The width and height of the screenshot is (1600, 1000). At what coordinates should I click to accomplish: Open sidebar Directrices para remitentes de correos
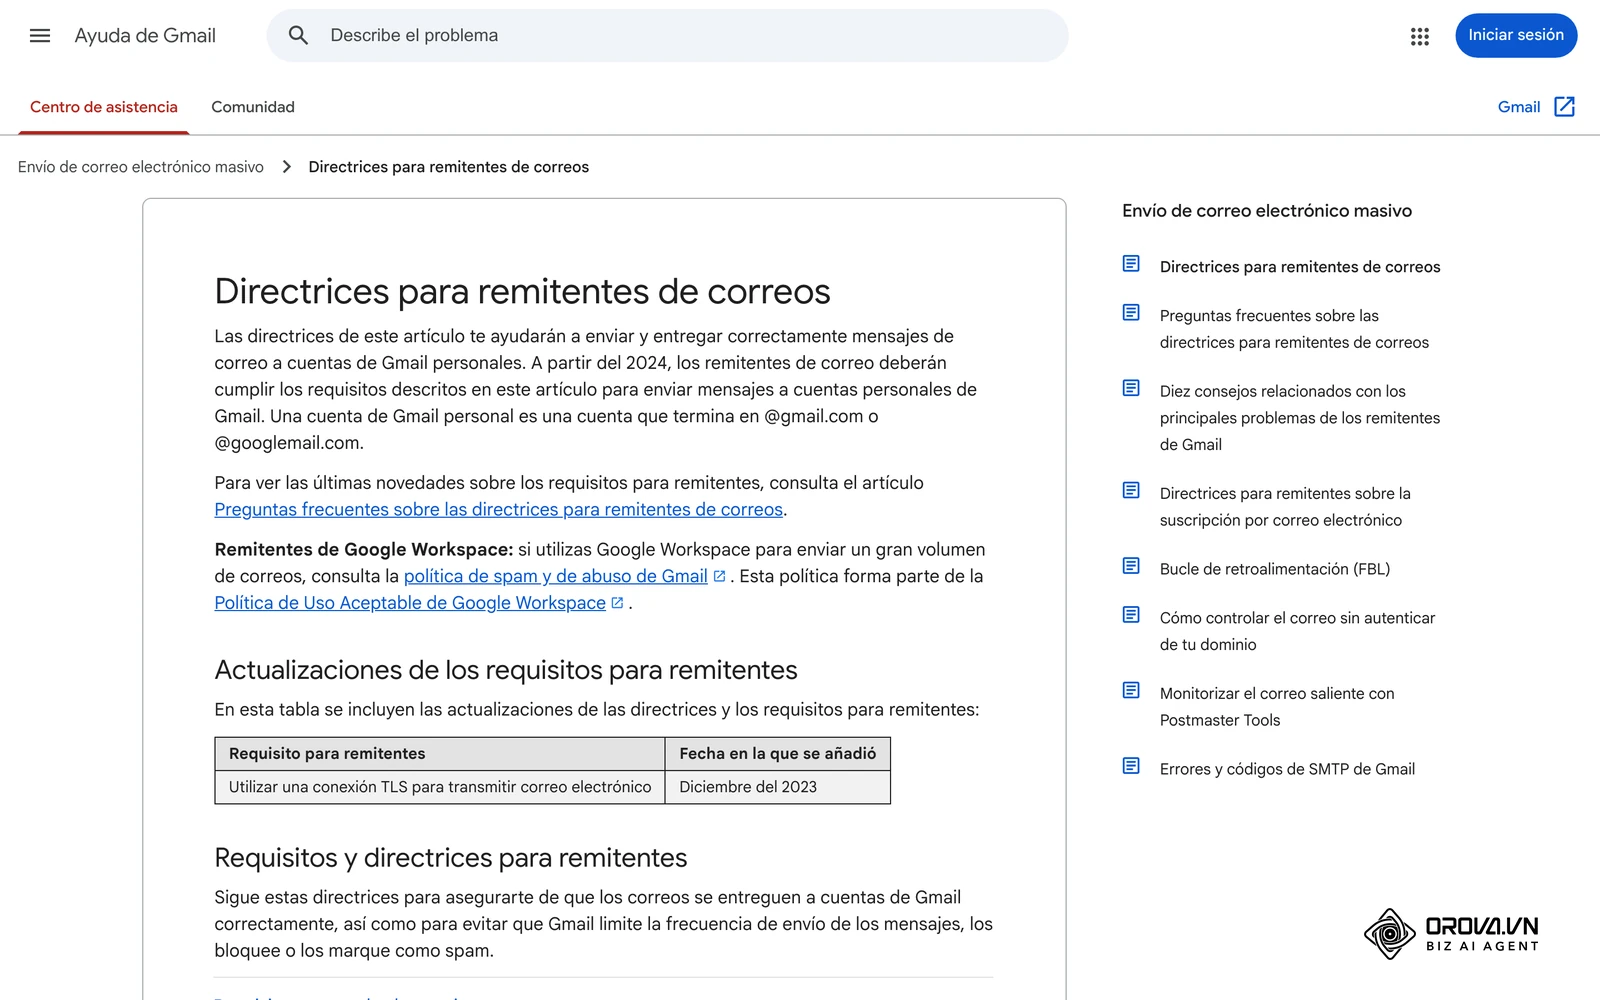1300,267
